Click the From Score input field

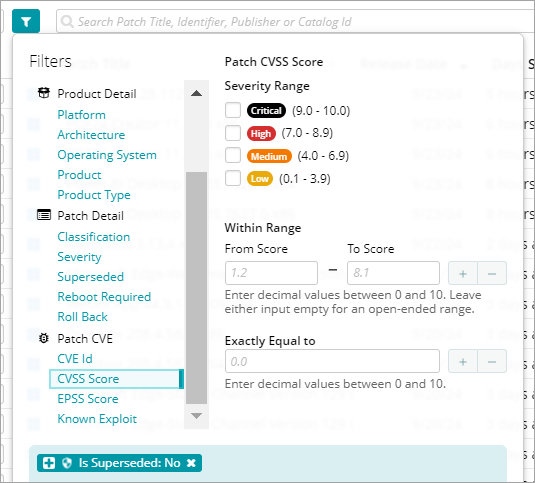tap(271, 273)
